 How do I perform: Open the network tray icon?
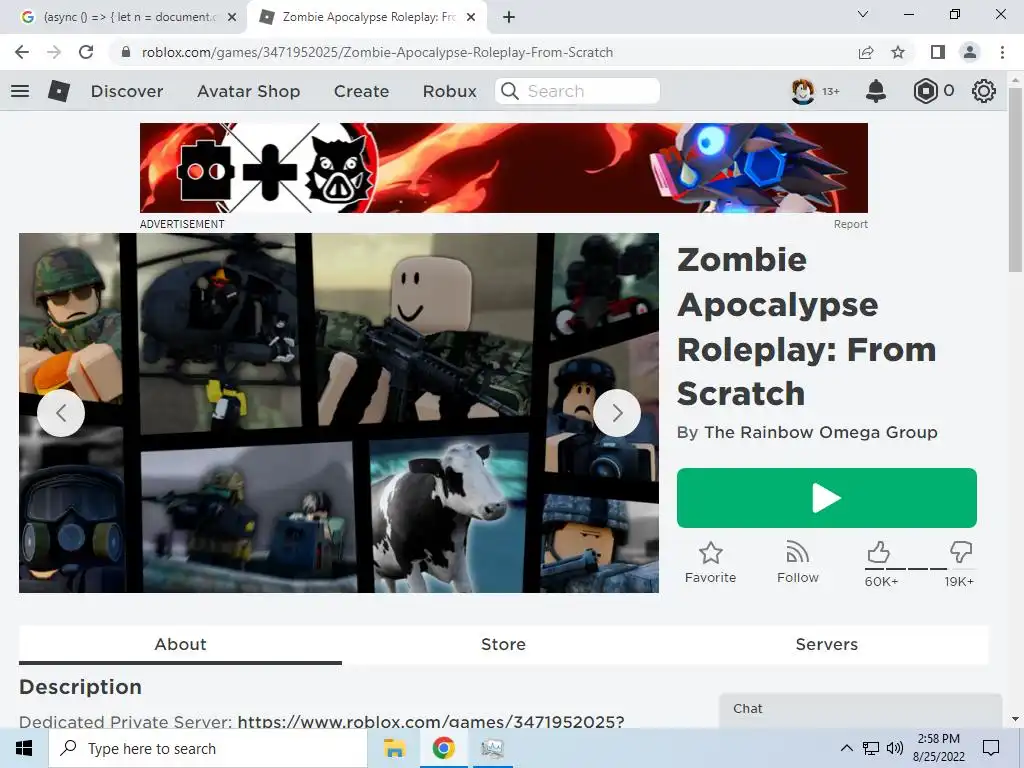(871, 748)
